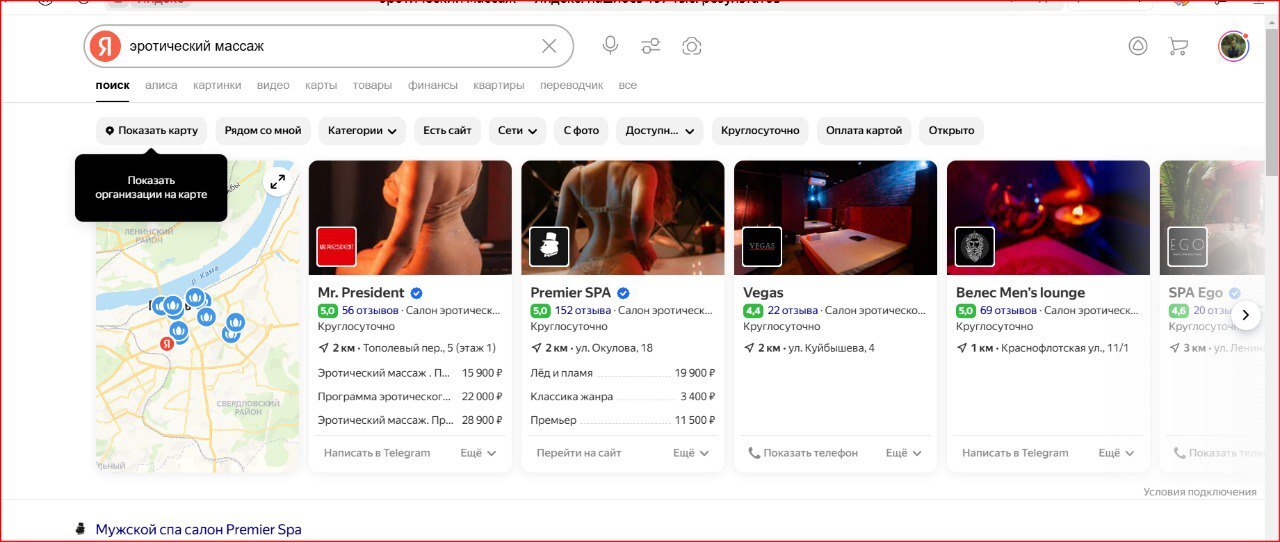Open the Vegas card title
Screen dimensions: 1280x542
tap(764, 293)
